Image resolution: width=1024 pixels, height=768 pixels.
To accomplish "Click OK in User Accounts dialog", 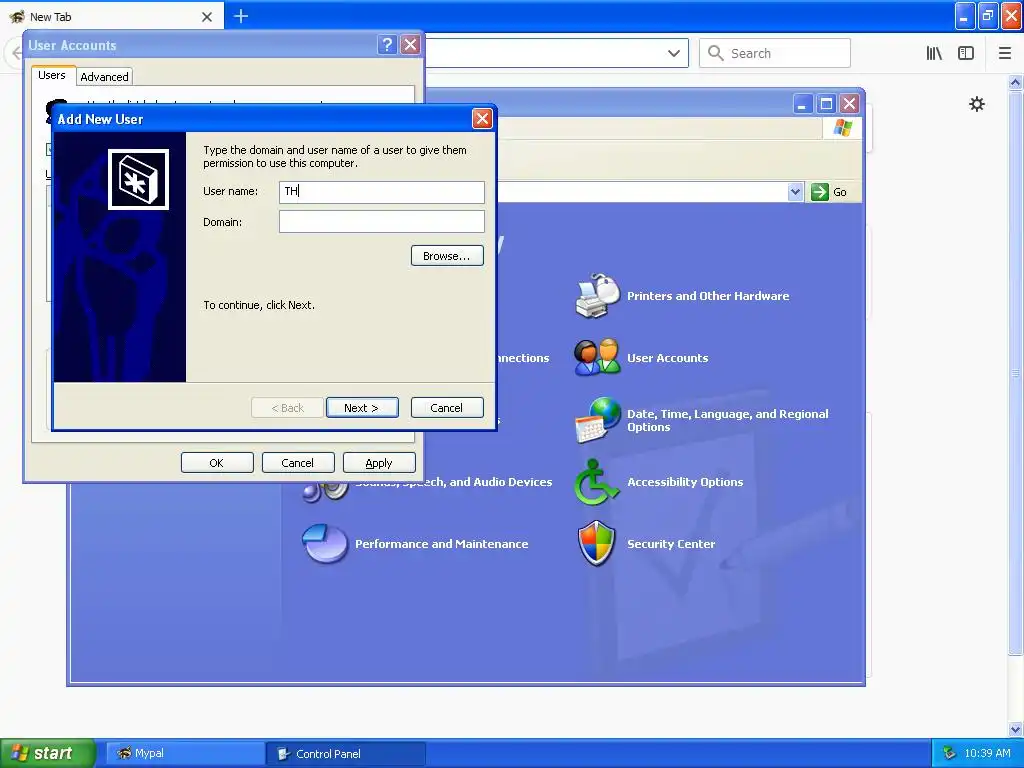I will pyautogui.click(x=217, y=462).
